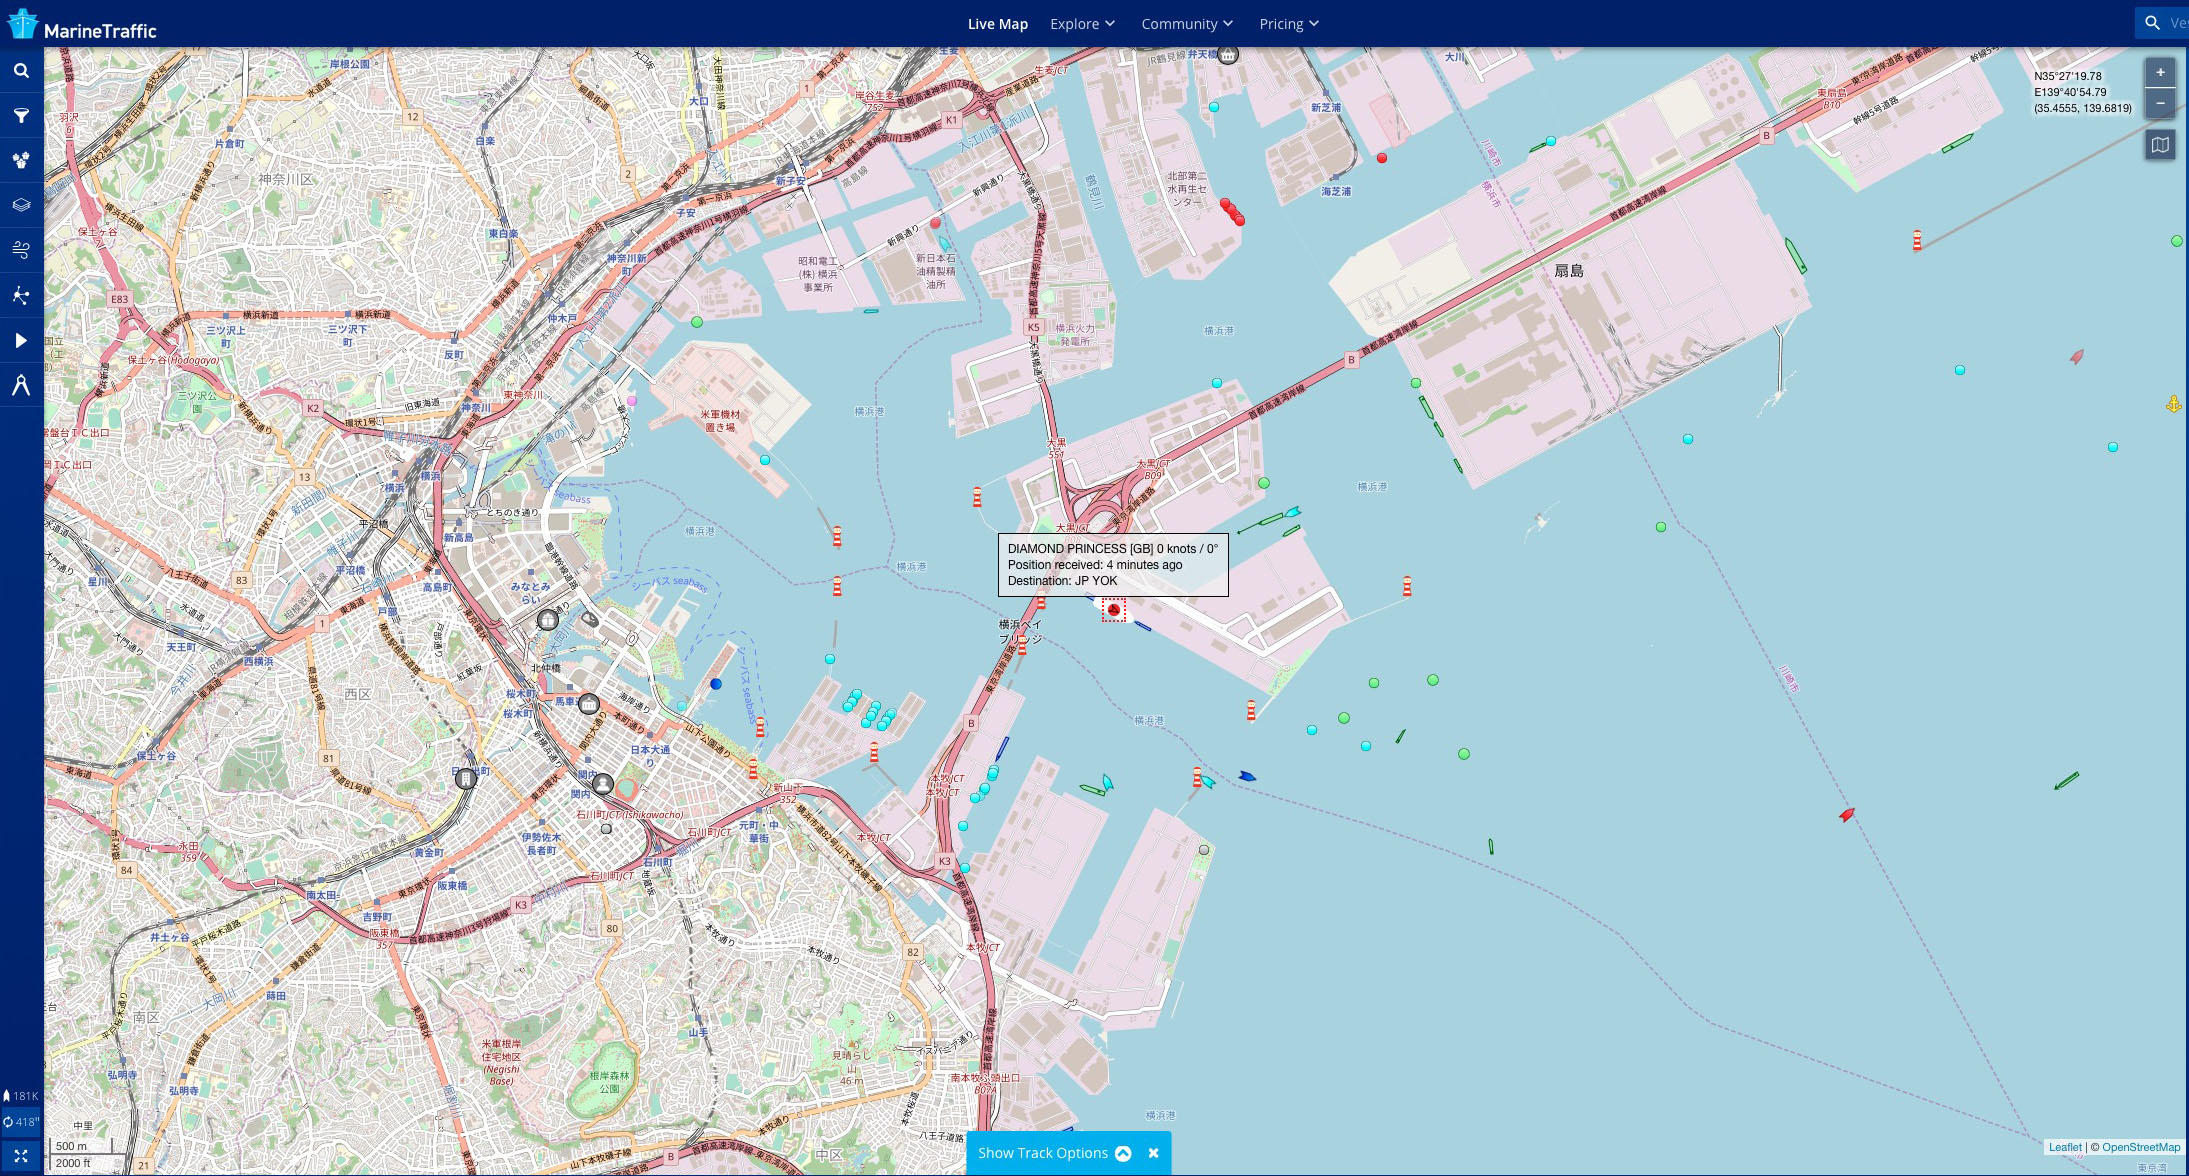Viewport: 2189px width, 1176px height.
Task: Click the fullscreen expand arrows icon
Action: 21,1155
